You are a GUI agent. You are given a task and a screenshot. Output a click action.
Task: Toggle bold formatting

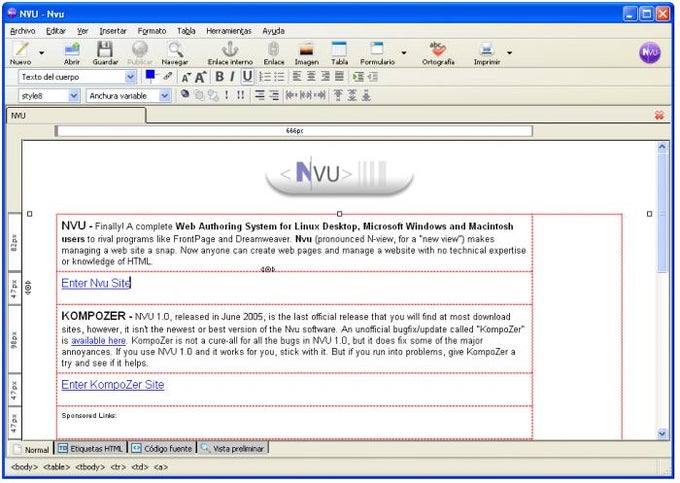click(x=219, y=77)
